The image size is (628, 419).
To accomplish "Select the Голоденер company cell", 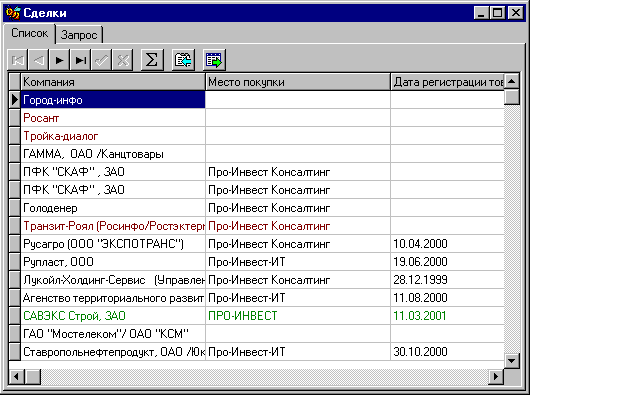I will [113, 208].
